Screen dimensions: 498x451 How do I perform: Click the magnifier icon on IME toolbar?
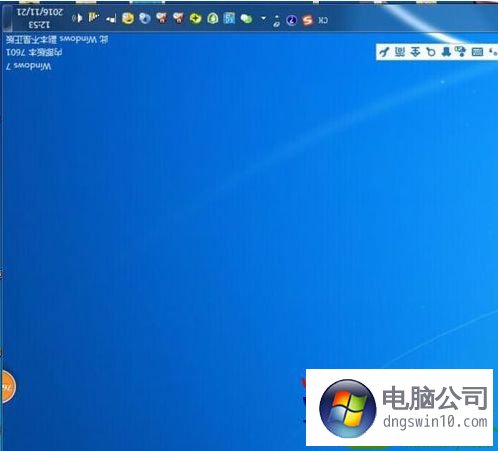[x=431, y=52]
